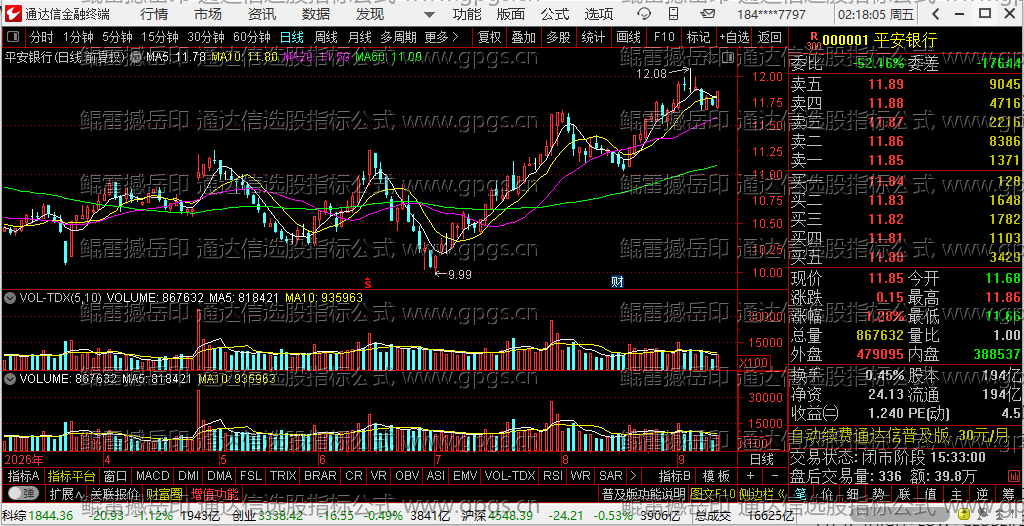Viewport: 1024px width, 526px height.
Task: Expand the 扩展 panel
Action: pyautogui.click(x=66, y=493)
